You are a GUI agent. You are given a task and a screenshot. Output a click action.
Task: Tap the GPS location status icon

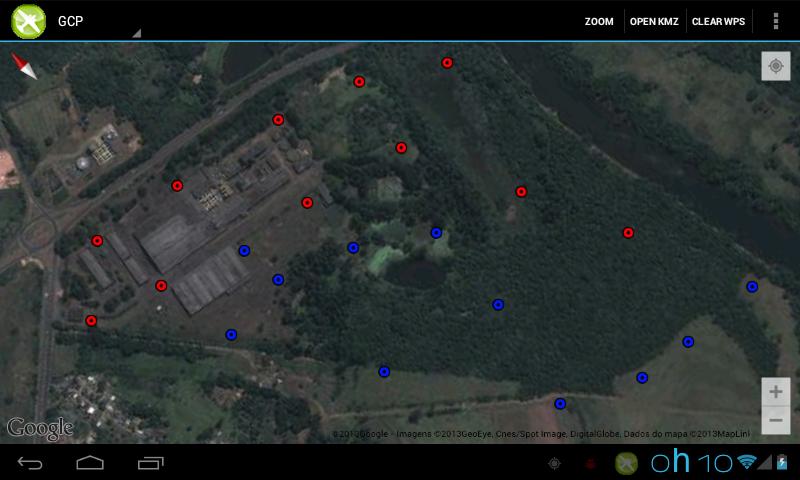pyautogui.click(x=554, y=463)
